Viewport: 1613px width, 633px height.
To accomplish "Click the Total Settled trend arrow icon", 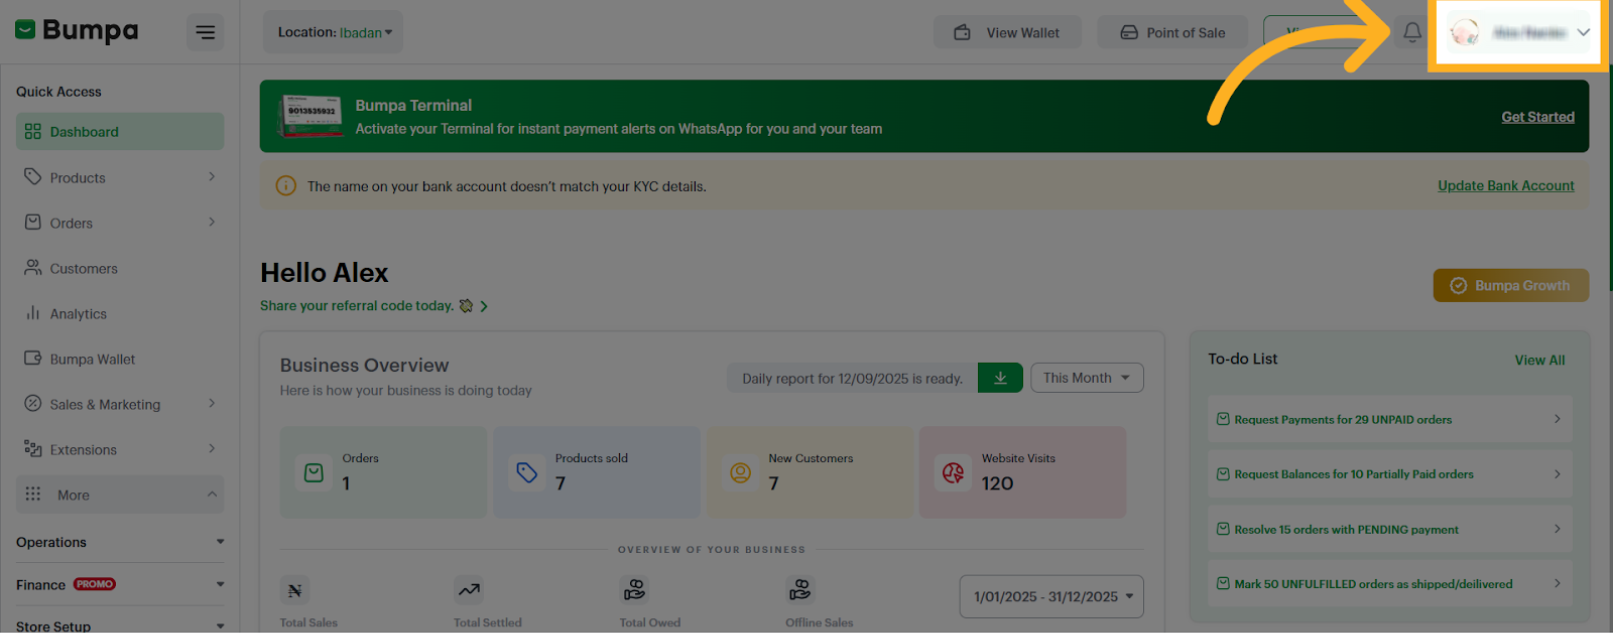I will click(x=469, y=590).
